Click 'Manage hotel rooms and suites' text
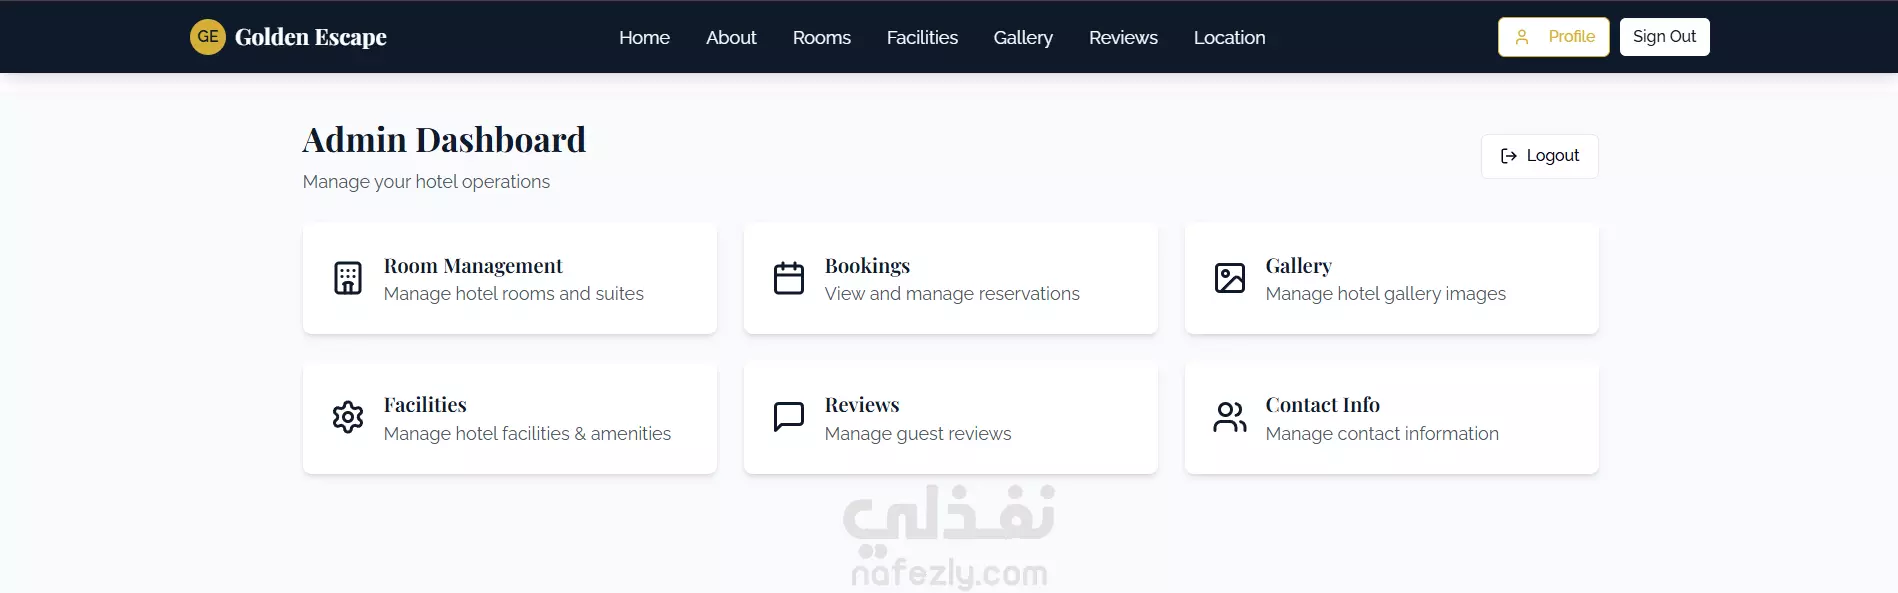 coord(514,294)
